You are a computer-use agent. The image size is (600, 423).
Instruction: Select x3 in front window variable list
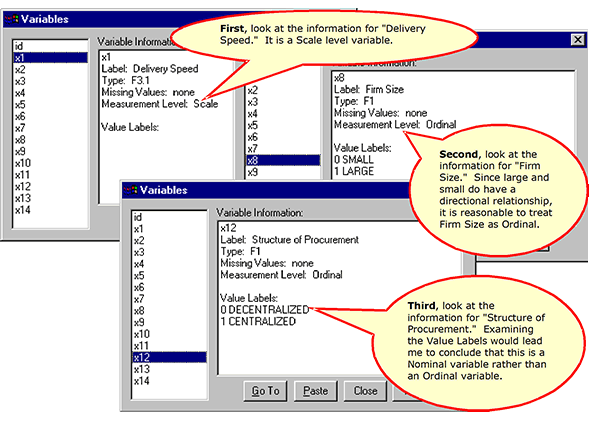click(169, 252)
